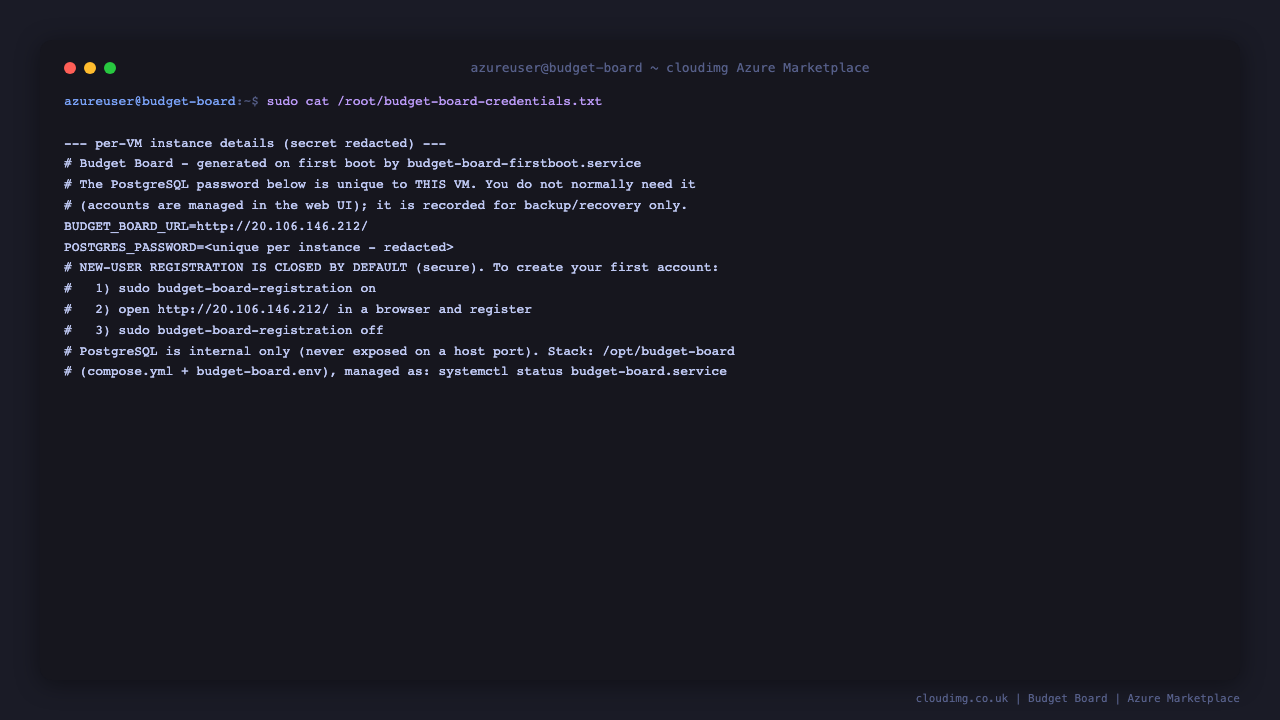
Task: Click the 'unique to THIS VM' comment line
Action: click(x=380, y=184)
